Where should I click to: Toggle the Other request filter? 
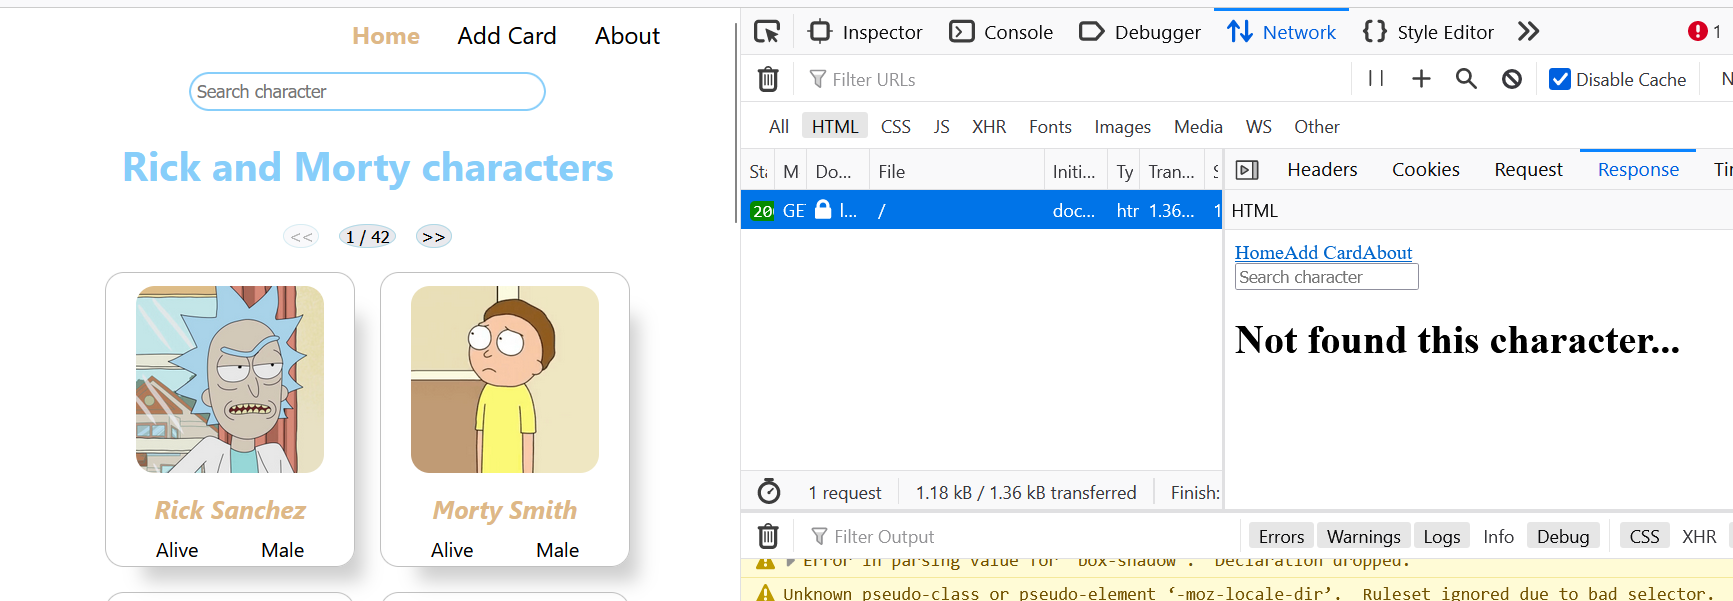click(1317, 127)
